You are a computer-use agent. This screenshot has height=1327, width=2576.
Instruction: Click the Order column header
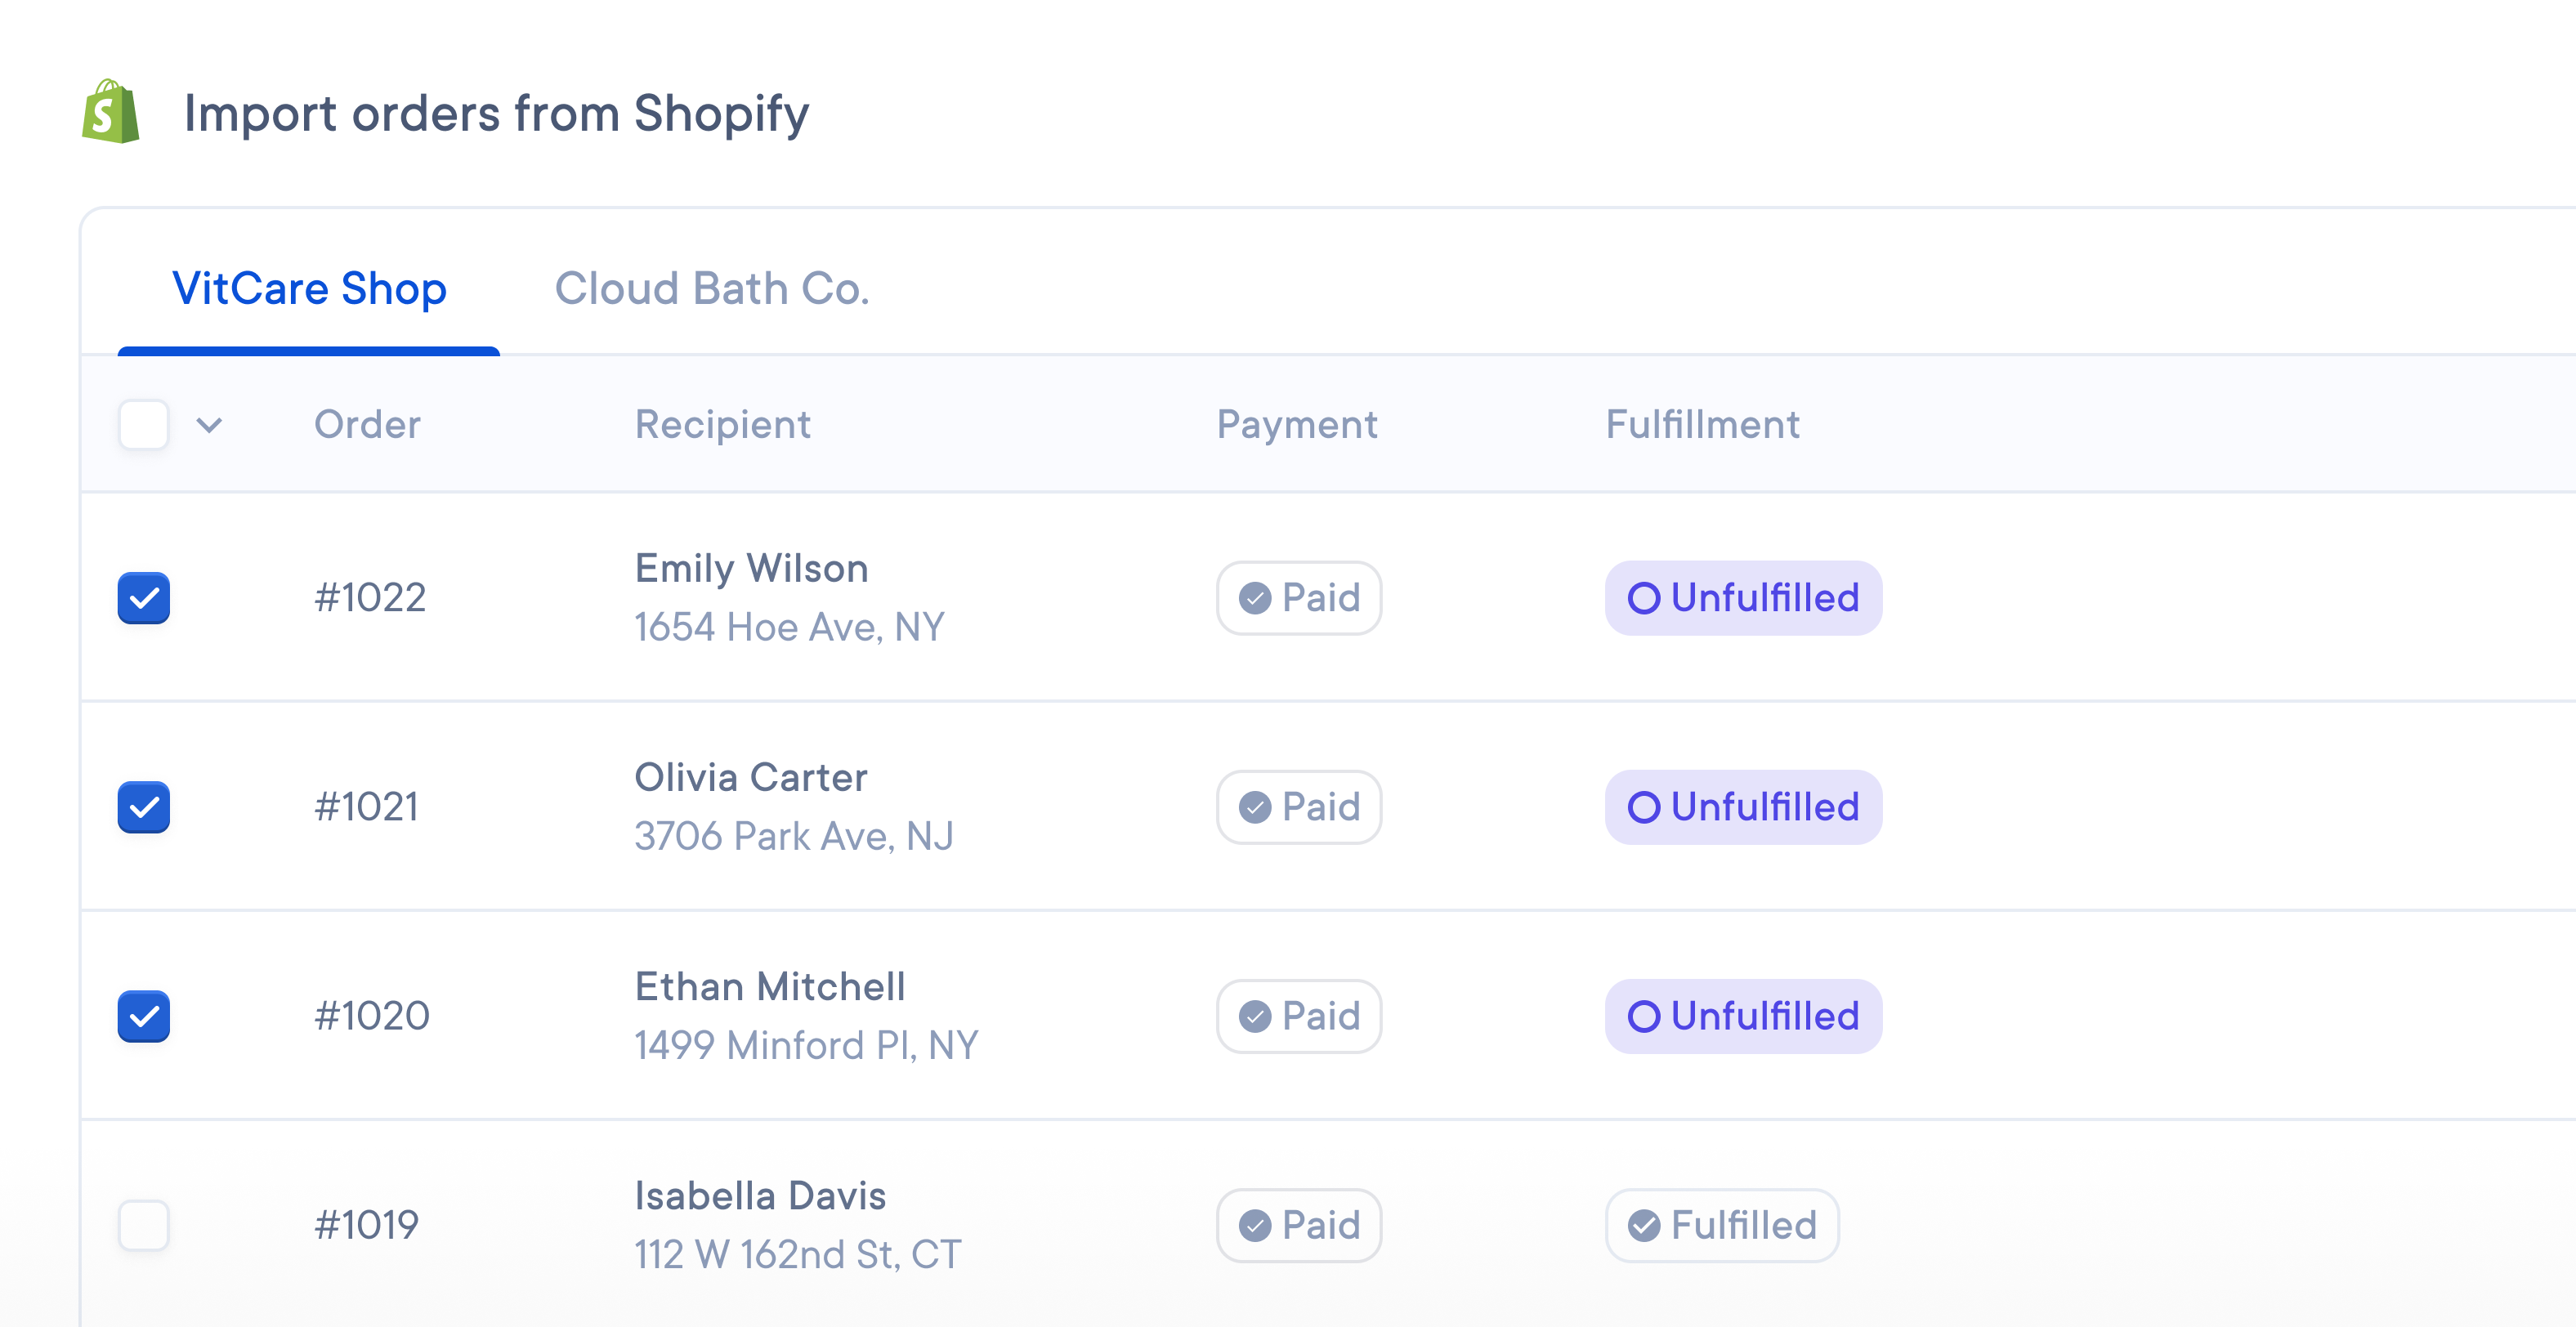(x=367, y=425)
